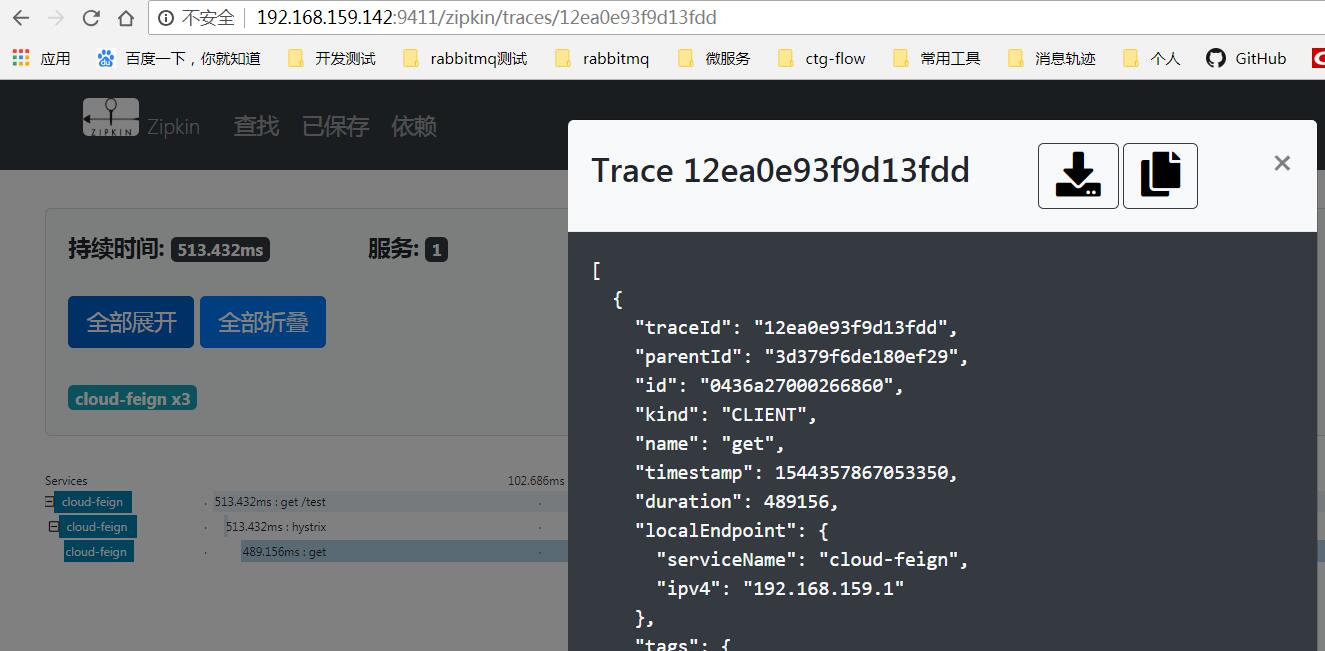Select the cloud-feign label in the get /test row
This screenshot has height=651, width=1325.
coord(93,502)
